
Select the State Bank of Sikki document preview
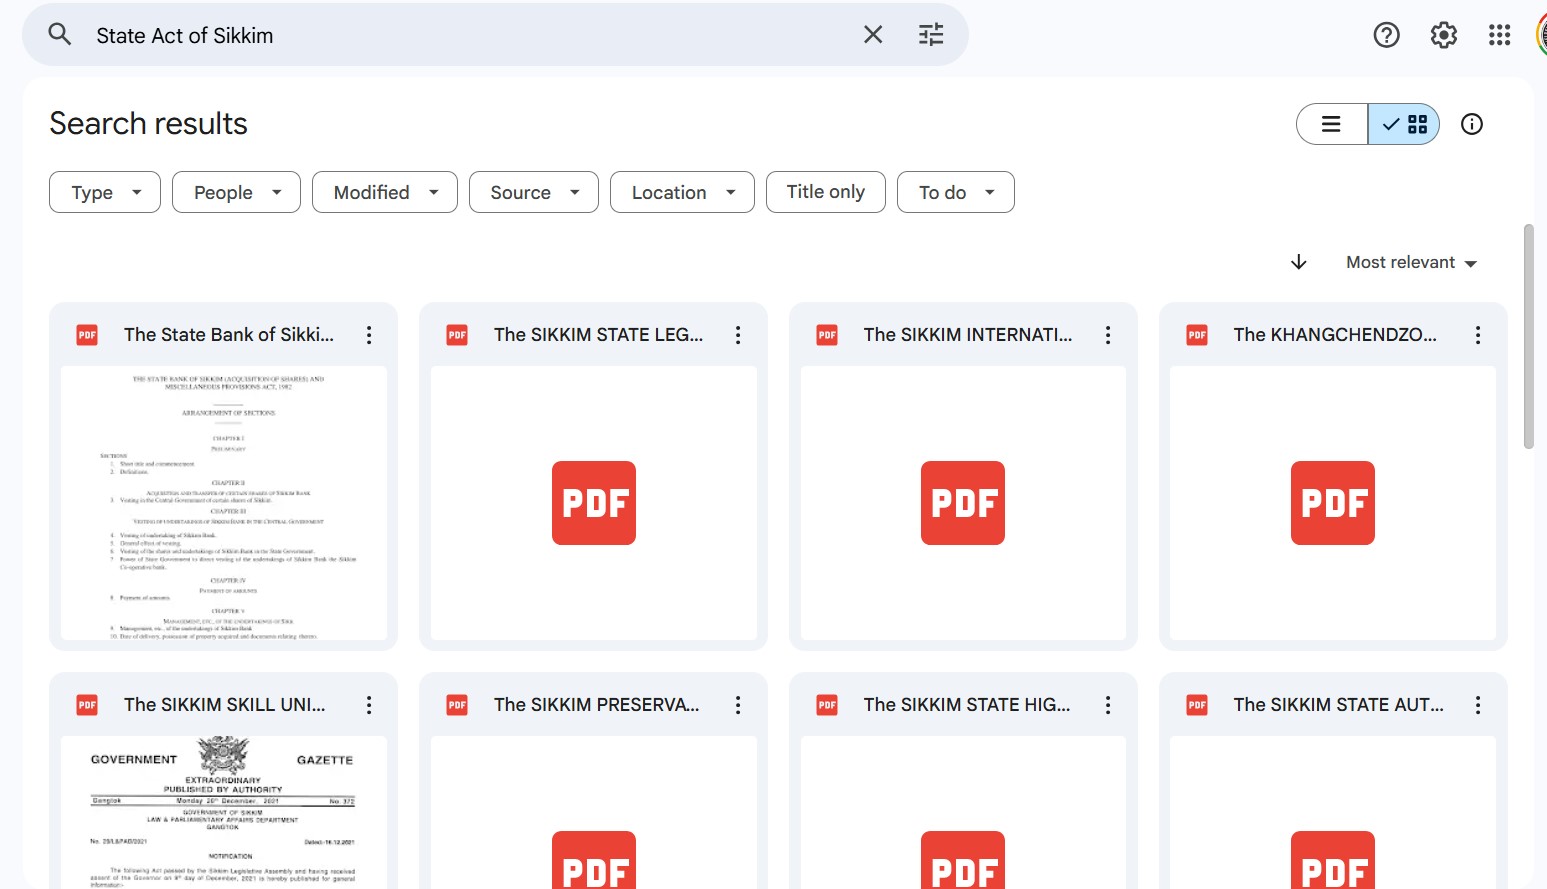coord(224,503)
